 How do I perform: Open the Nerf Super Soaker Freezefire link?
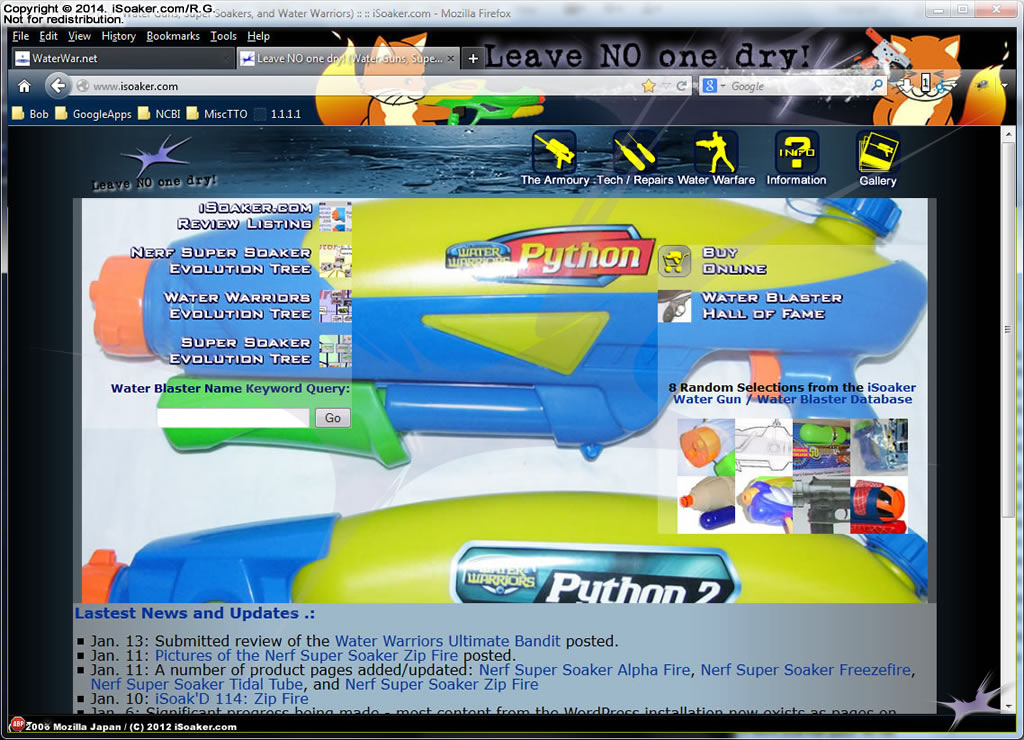806,670
